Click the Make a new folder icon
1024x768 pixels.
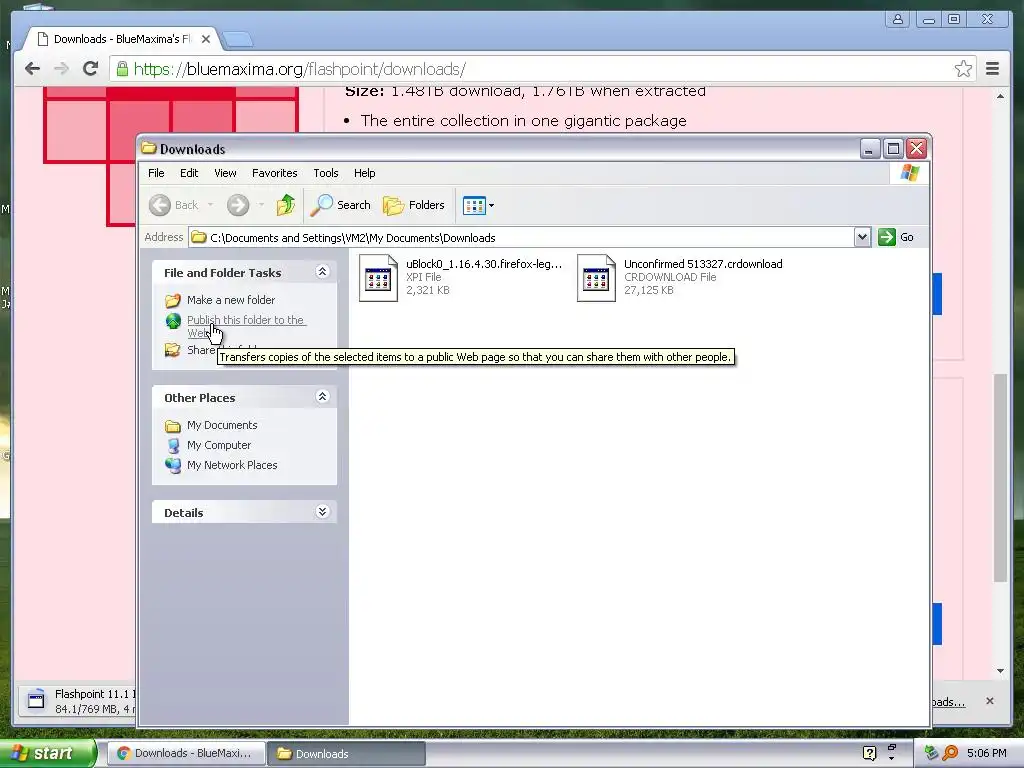(172, 300)
